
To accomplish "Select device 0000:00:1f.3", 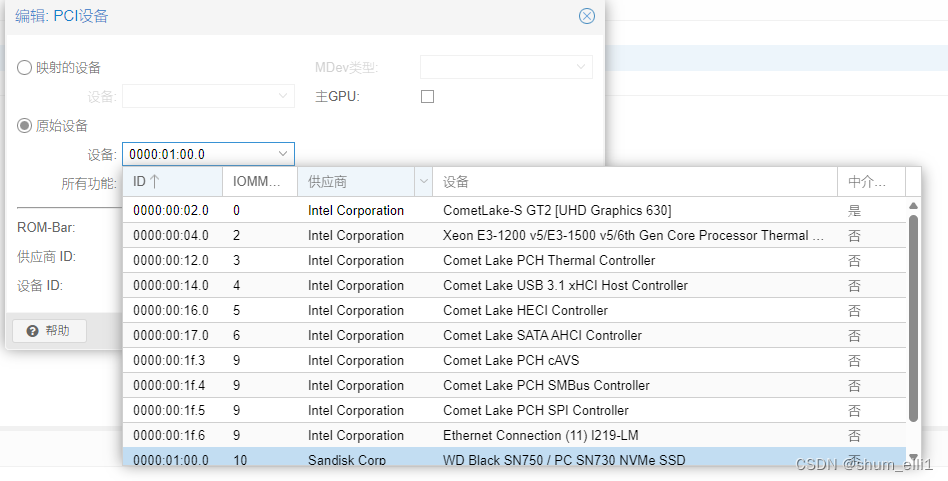I will (514, 361).
